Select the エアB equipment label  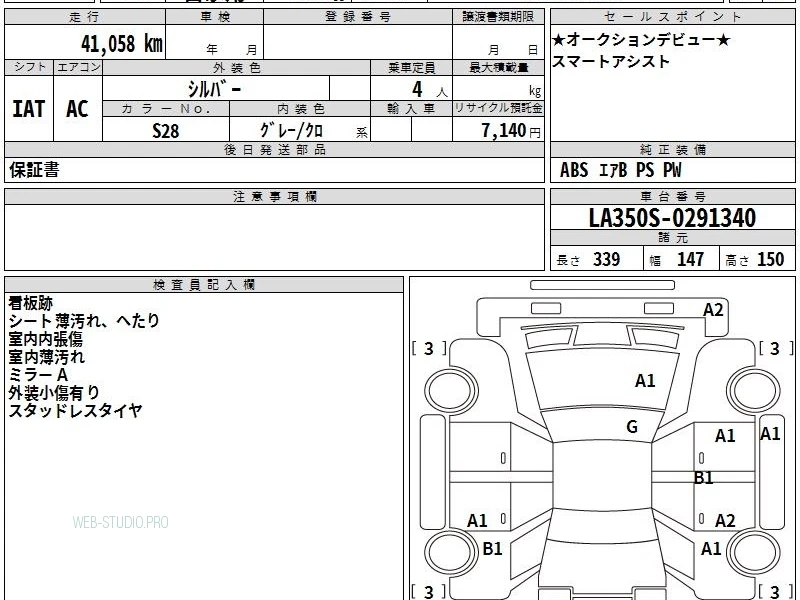click(x=613, y=170)
